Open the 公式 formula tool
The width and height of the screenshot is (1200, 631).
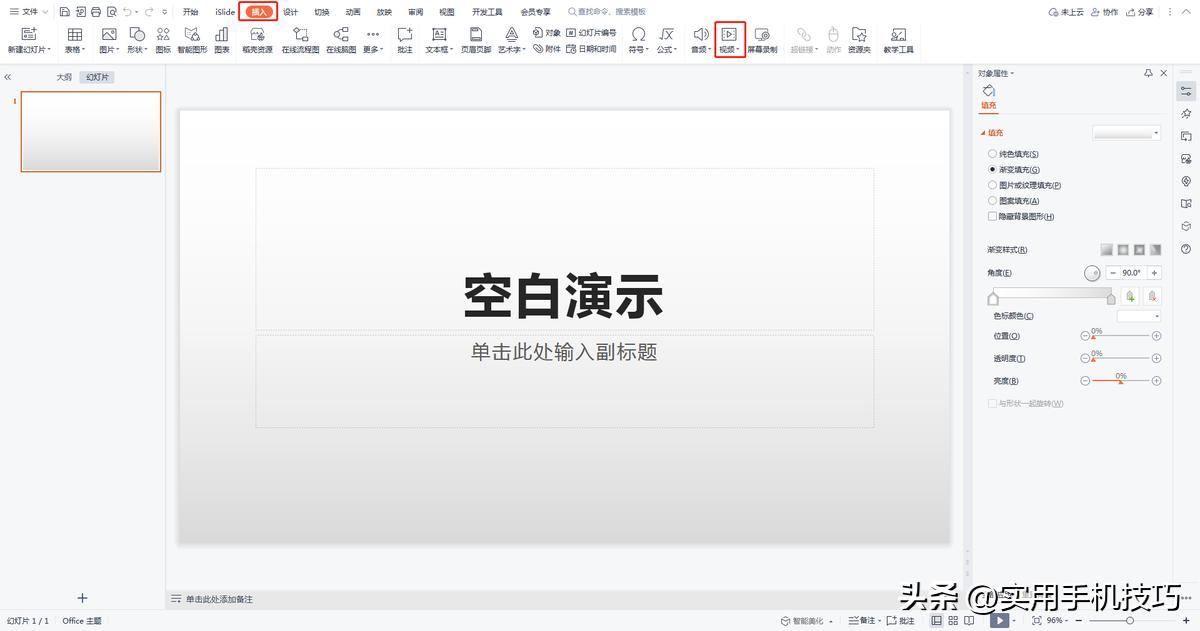pyautogui.click(x=666, y=40)
